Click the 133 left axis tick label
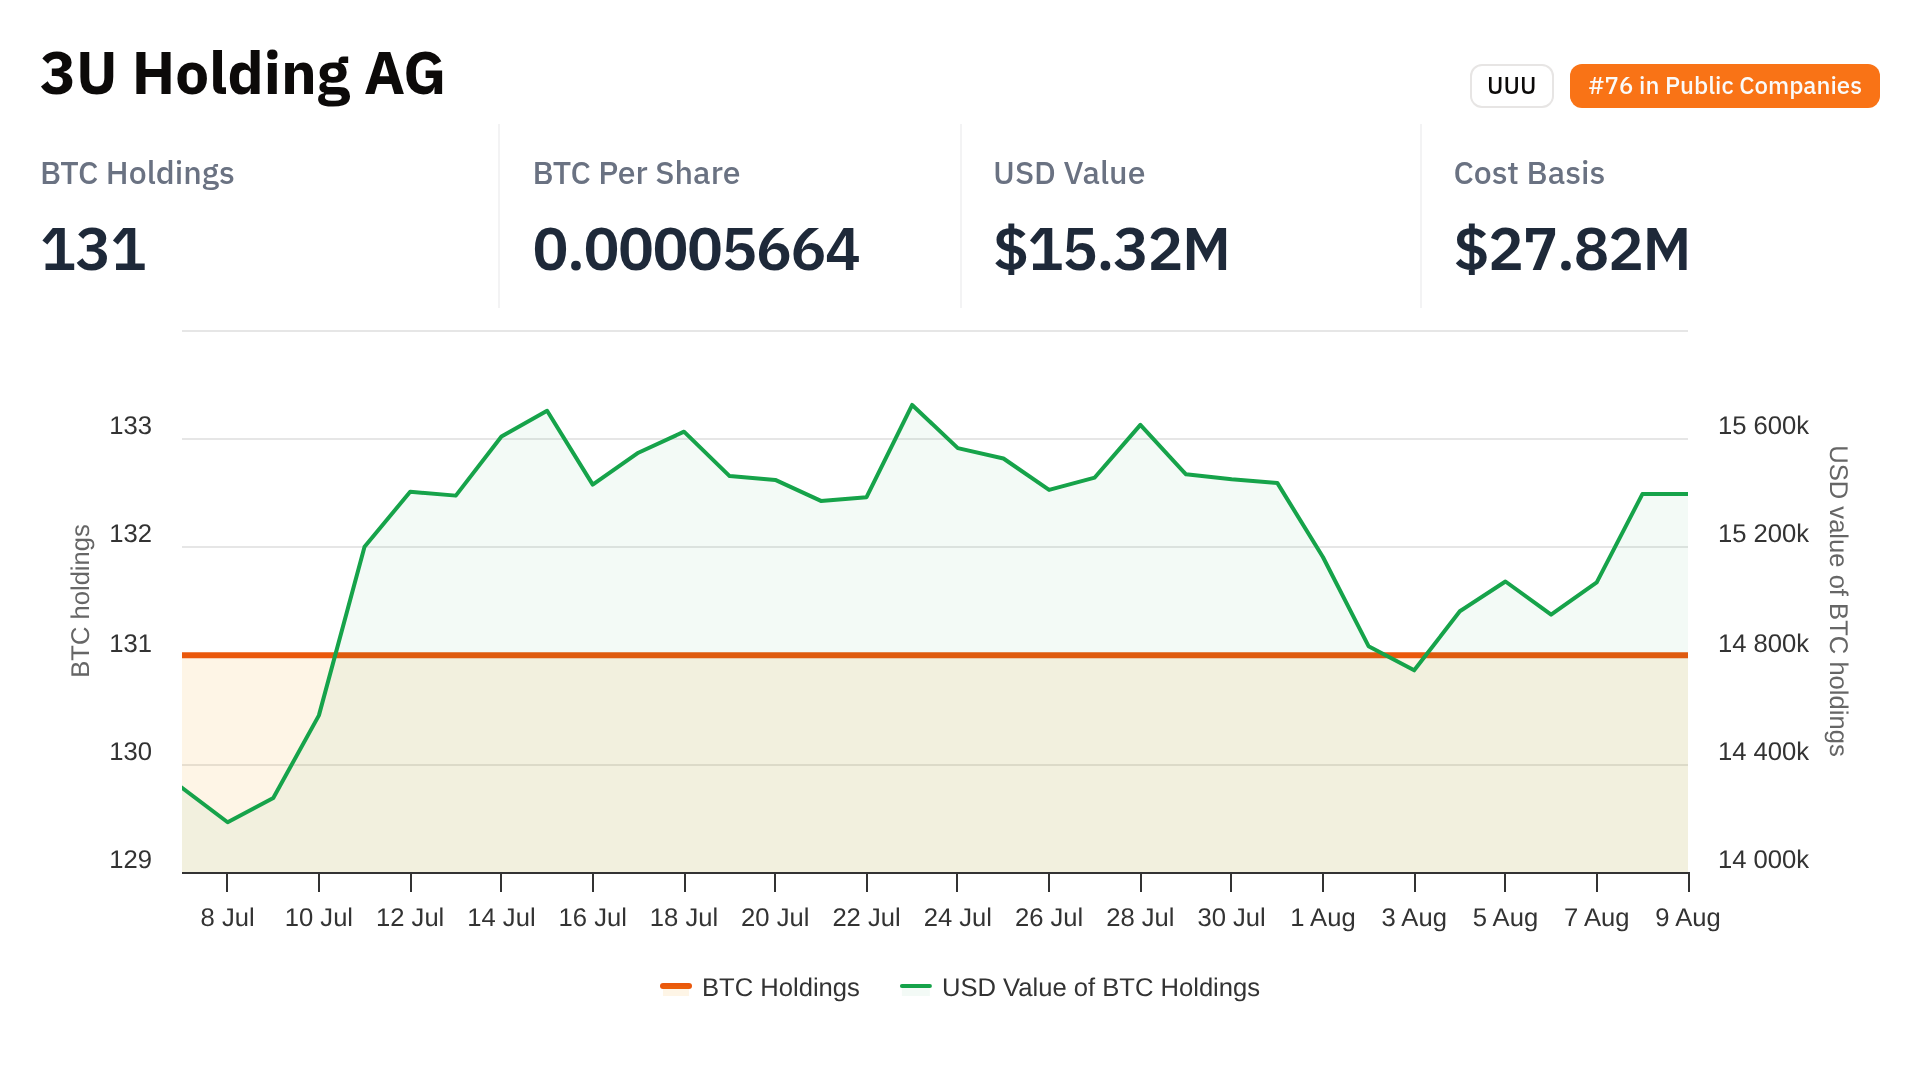 click(130, 426)
